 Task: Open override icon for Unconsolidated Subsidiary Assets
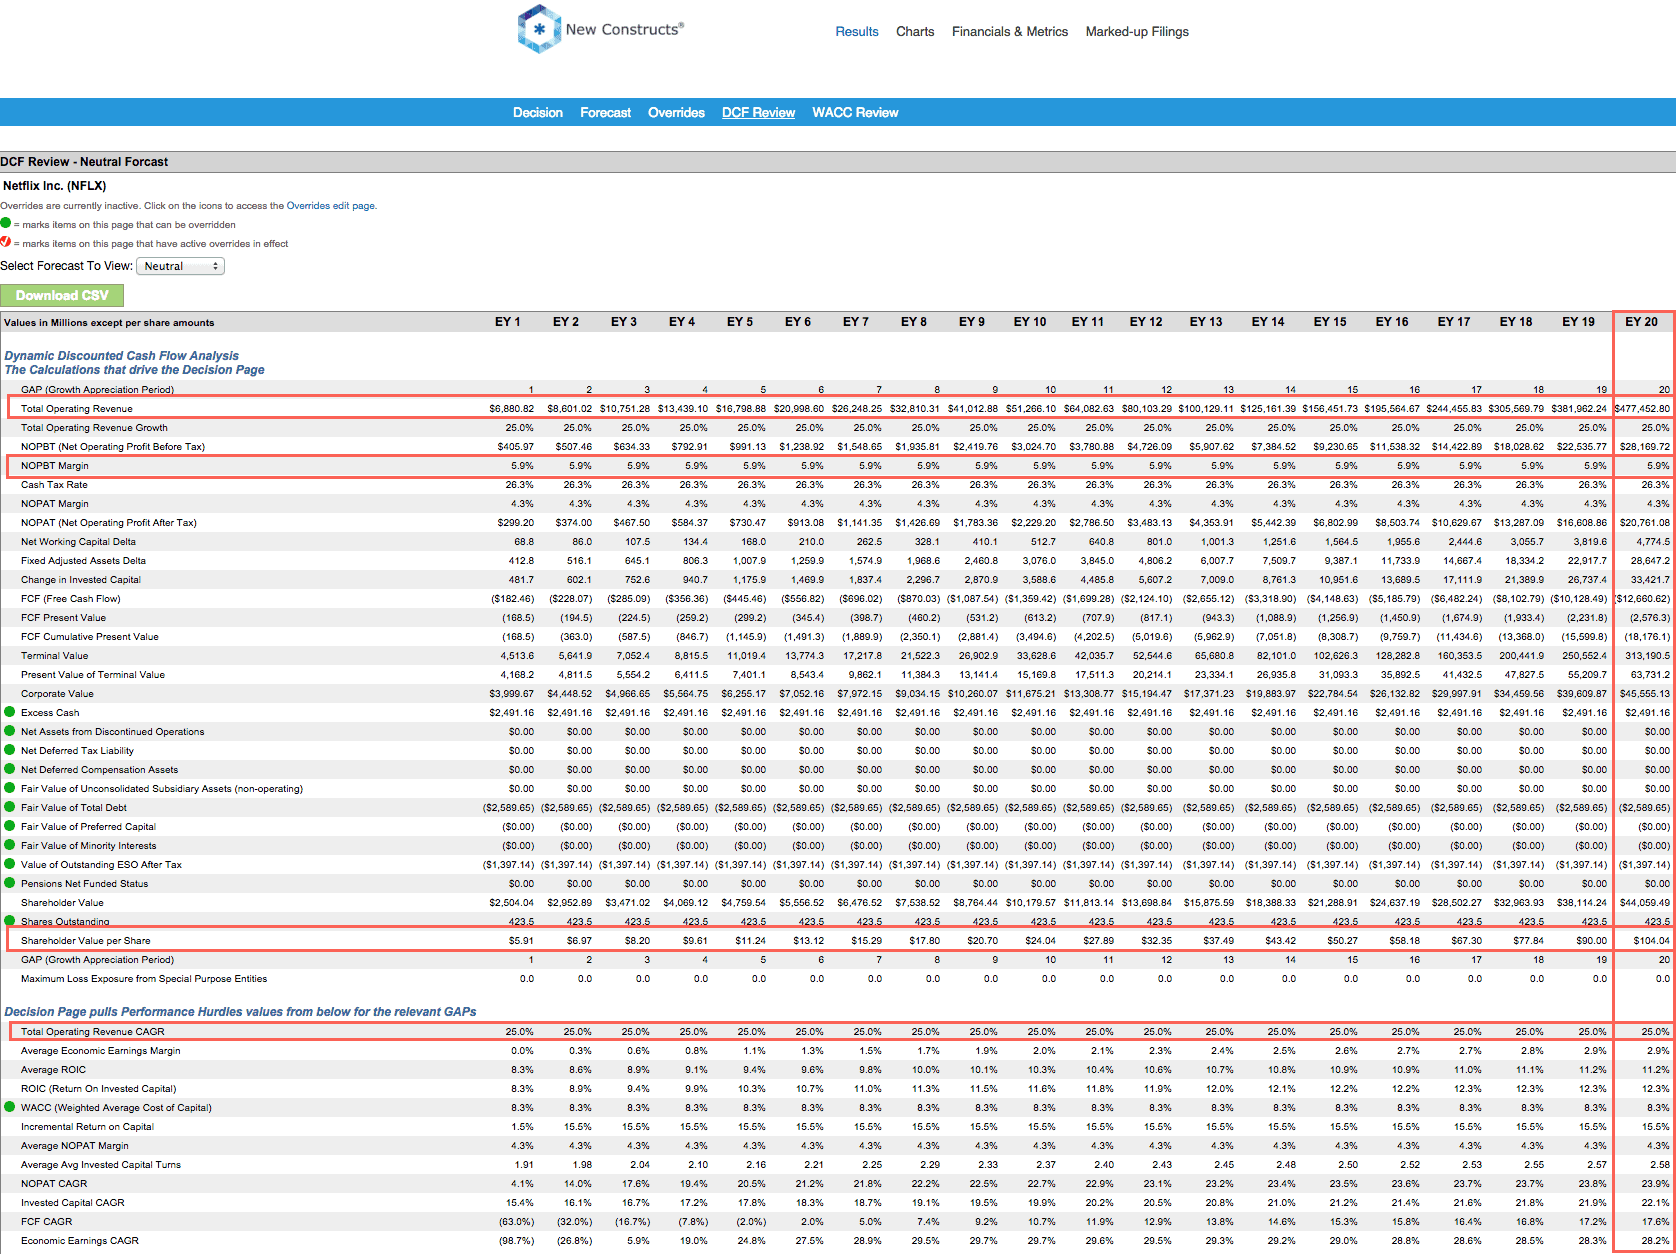click(x=10, y=788)
